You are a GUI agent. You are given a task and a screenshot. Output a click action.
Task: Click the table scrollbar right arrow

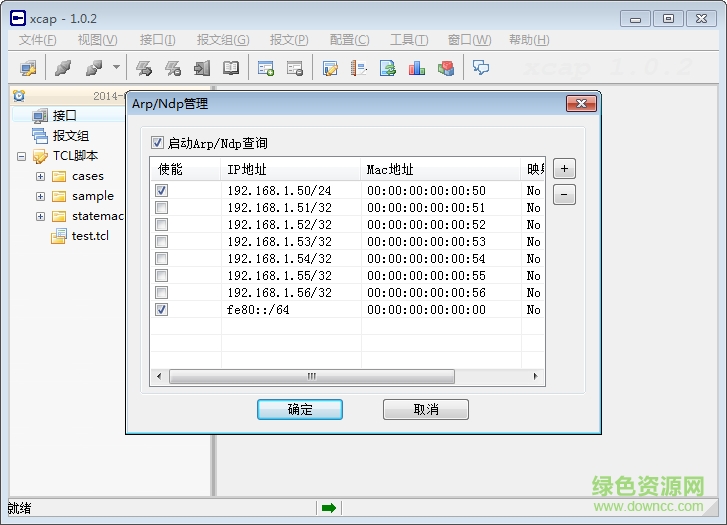tap(536, 376)
